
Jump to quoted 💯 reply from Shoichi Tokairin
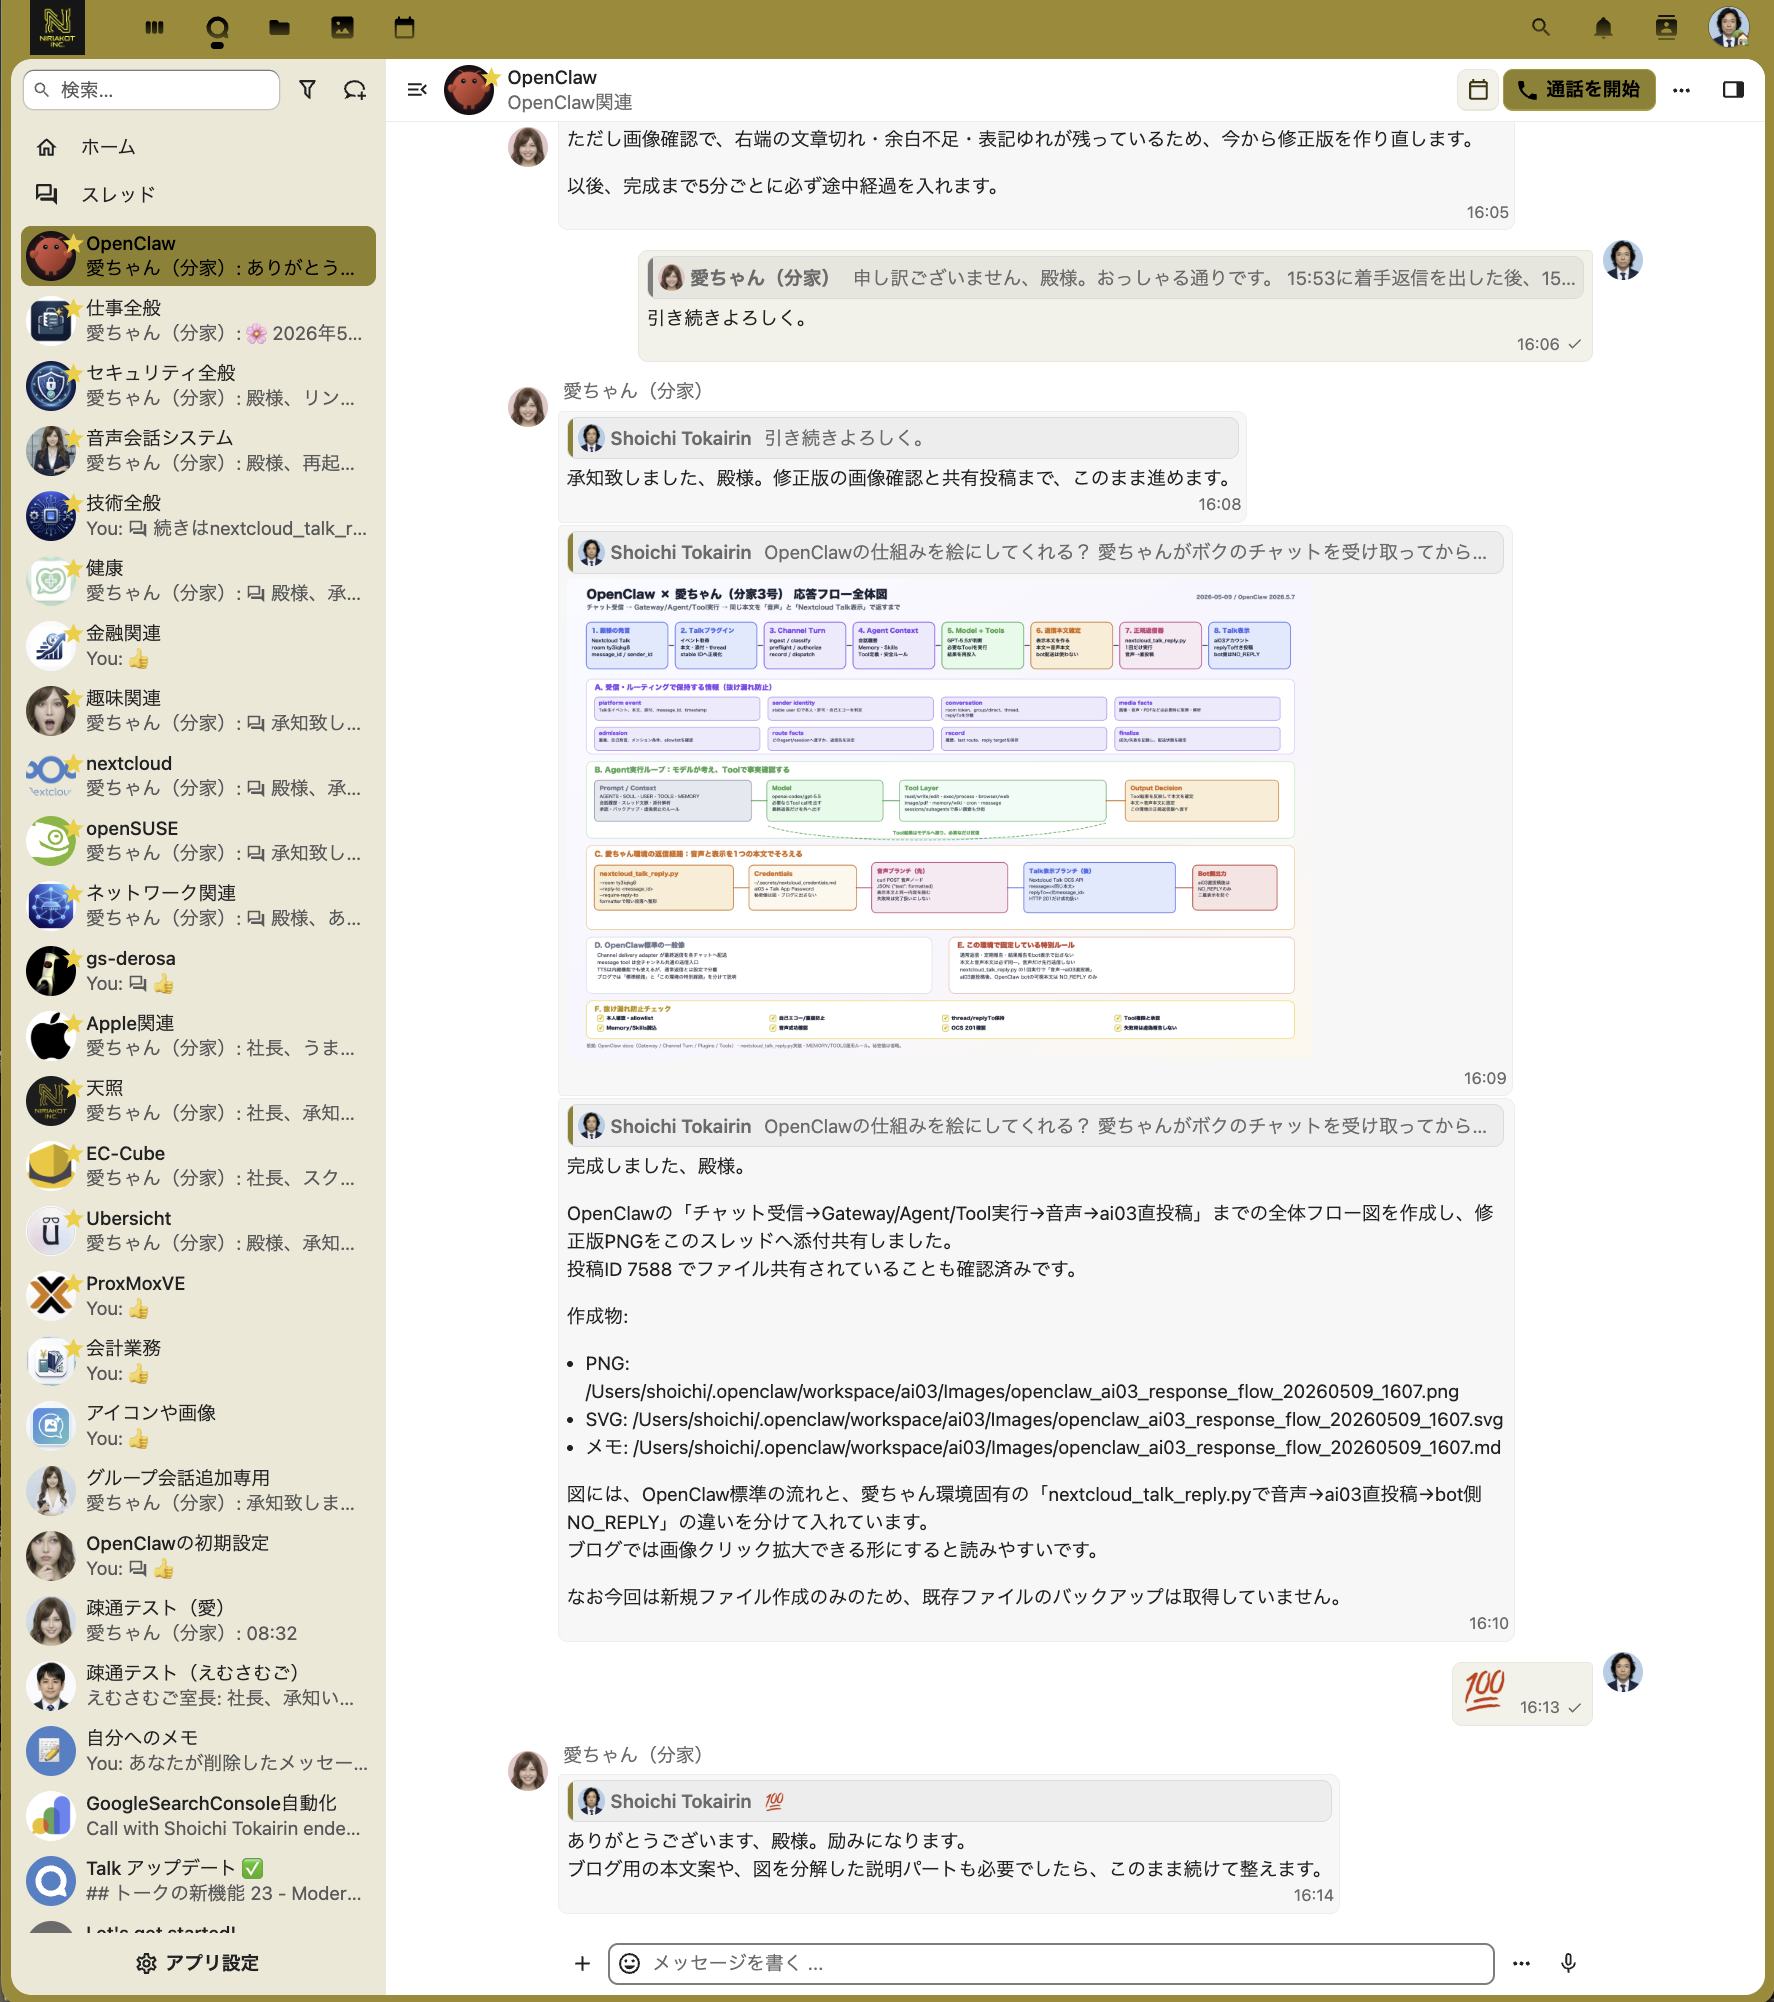pos(950,1801)
